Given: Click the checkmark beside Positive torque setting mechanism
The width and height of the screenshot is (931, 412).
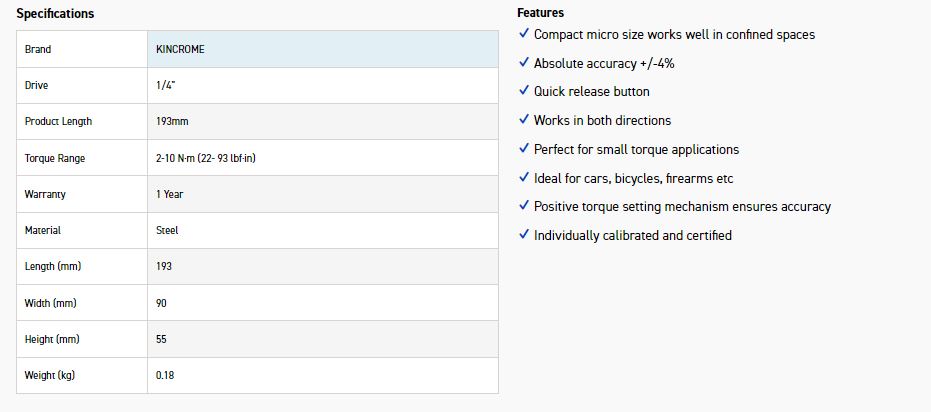Looking at the screenshot, I should [x=524, y=206].
